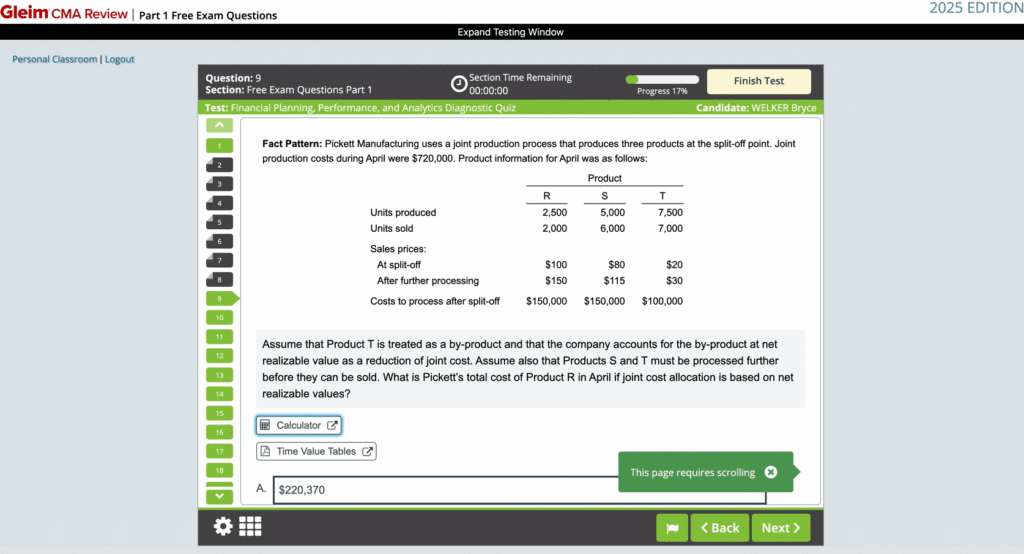Click the Gleim CMA Review logo
1024x554 pixels.
tap(64, 13)
